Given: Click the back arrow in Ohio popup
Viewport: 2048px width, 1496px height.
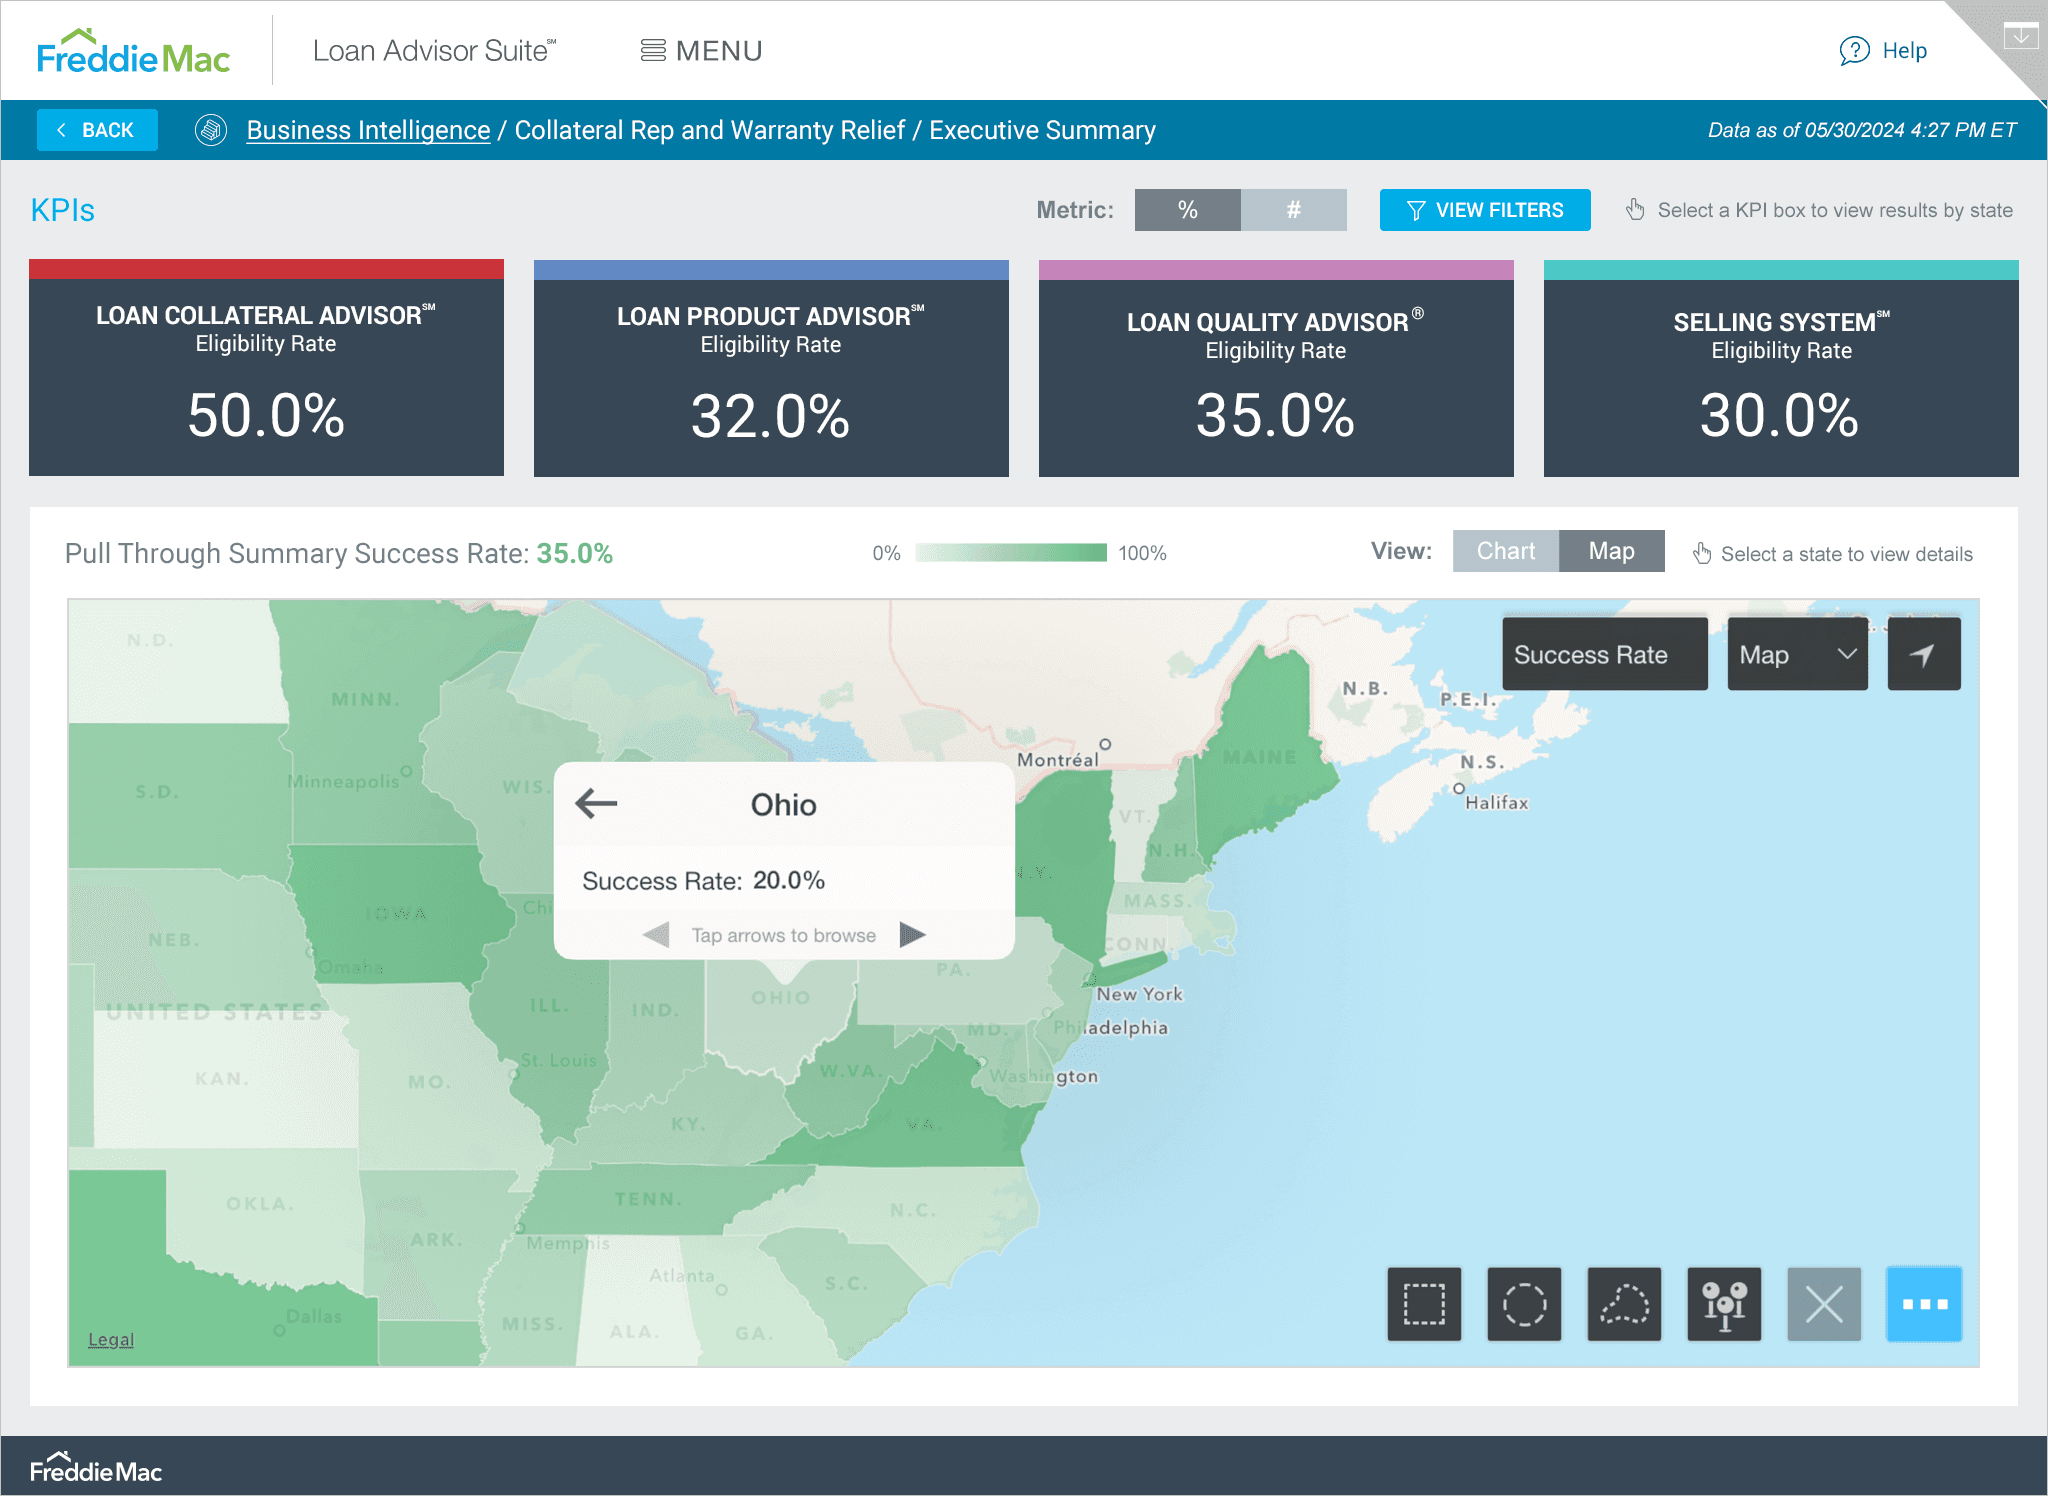Looking at the screenshot, I should [x=597, y=803].
